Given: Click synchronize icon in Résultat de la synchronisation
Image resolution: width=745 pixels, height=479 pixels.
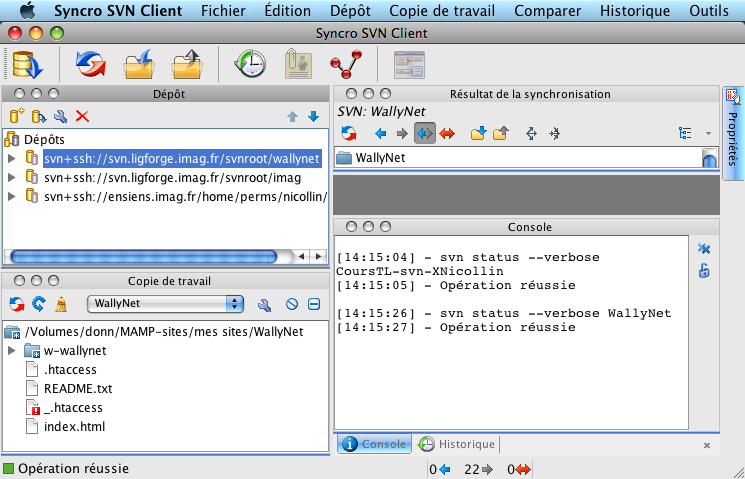Looking at the screenshot, I should [x=349, y=134].
